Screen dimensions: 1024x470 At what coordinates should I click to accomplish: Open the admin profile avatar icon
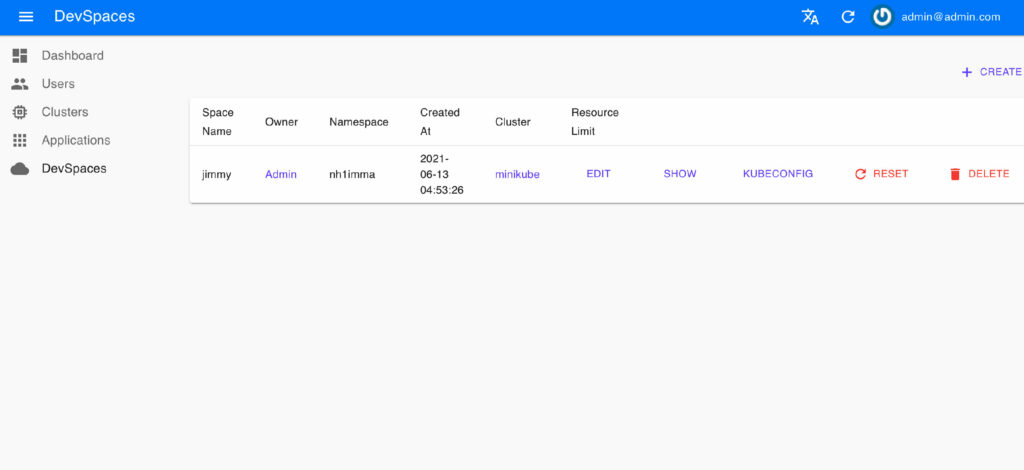[x=882, y=17]
